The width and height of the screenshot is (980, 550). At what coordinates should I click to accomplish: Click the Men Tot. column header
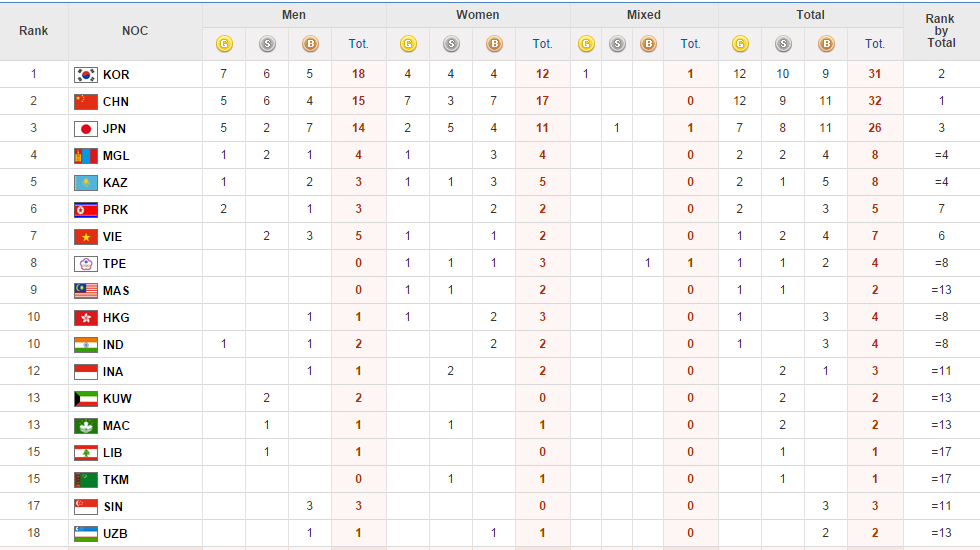(x=358, y=44)
